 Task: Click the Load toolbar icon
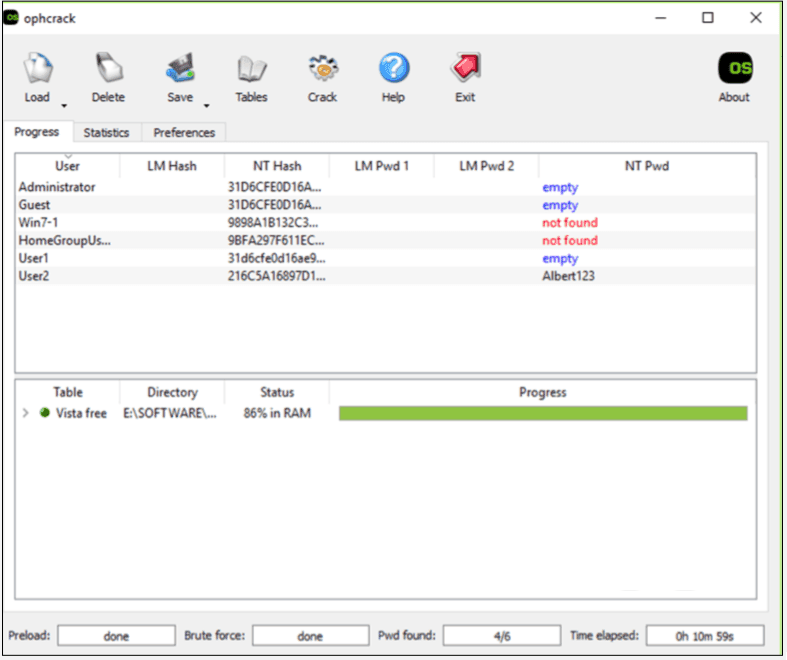click(37, 70)
